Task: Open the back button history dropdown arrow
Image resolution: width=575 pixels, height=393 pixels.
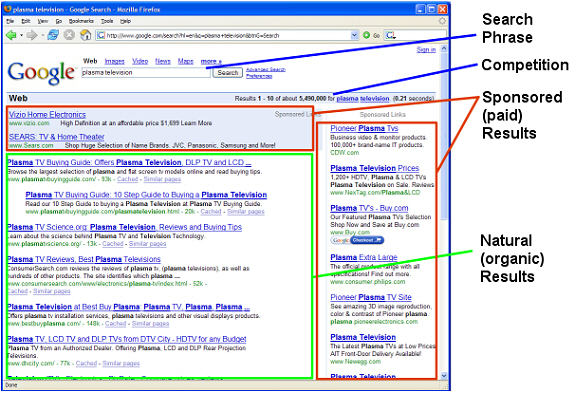Action: pyautogui.click(x=21, y=36)
